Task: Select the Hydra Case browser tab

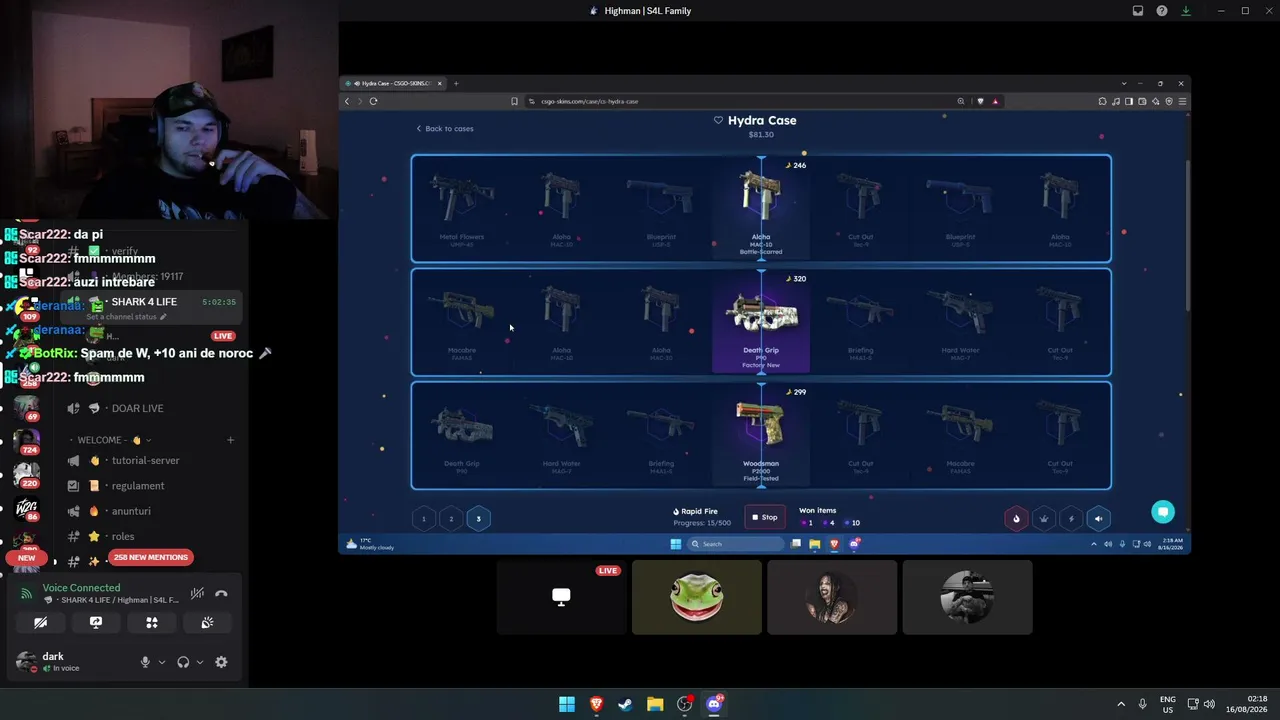Action: 395,84
